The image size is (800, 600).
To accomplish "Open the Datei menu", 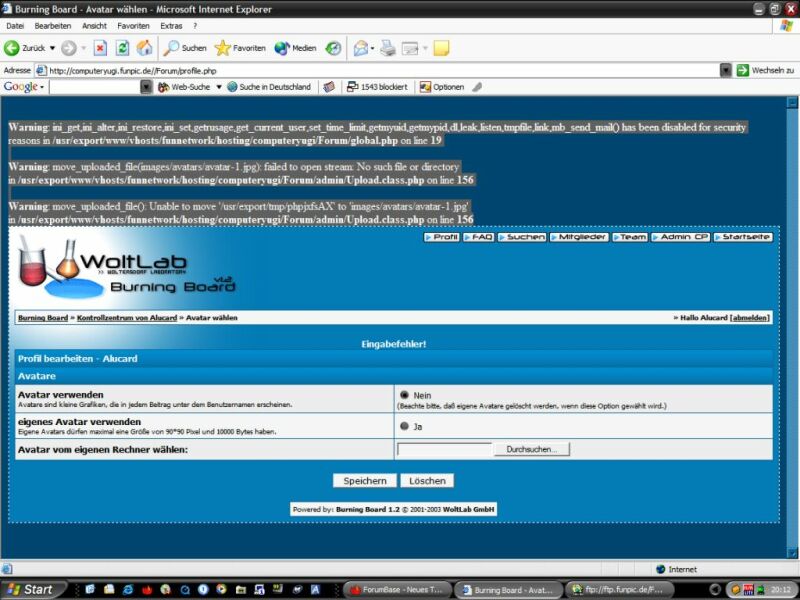I will [x=15, y=26].
